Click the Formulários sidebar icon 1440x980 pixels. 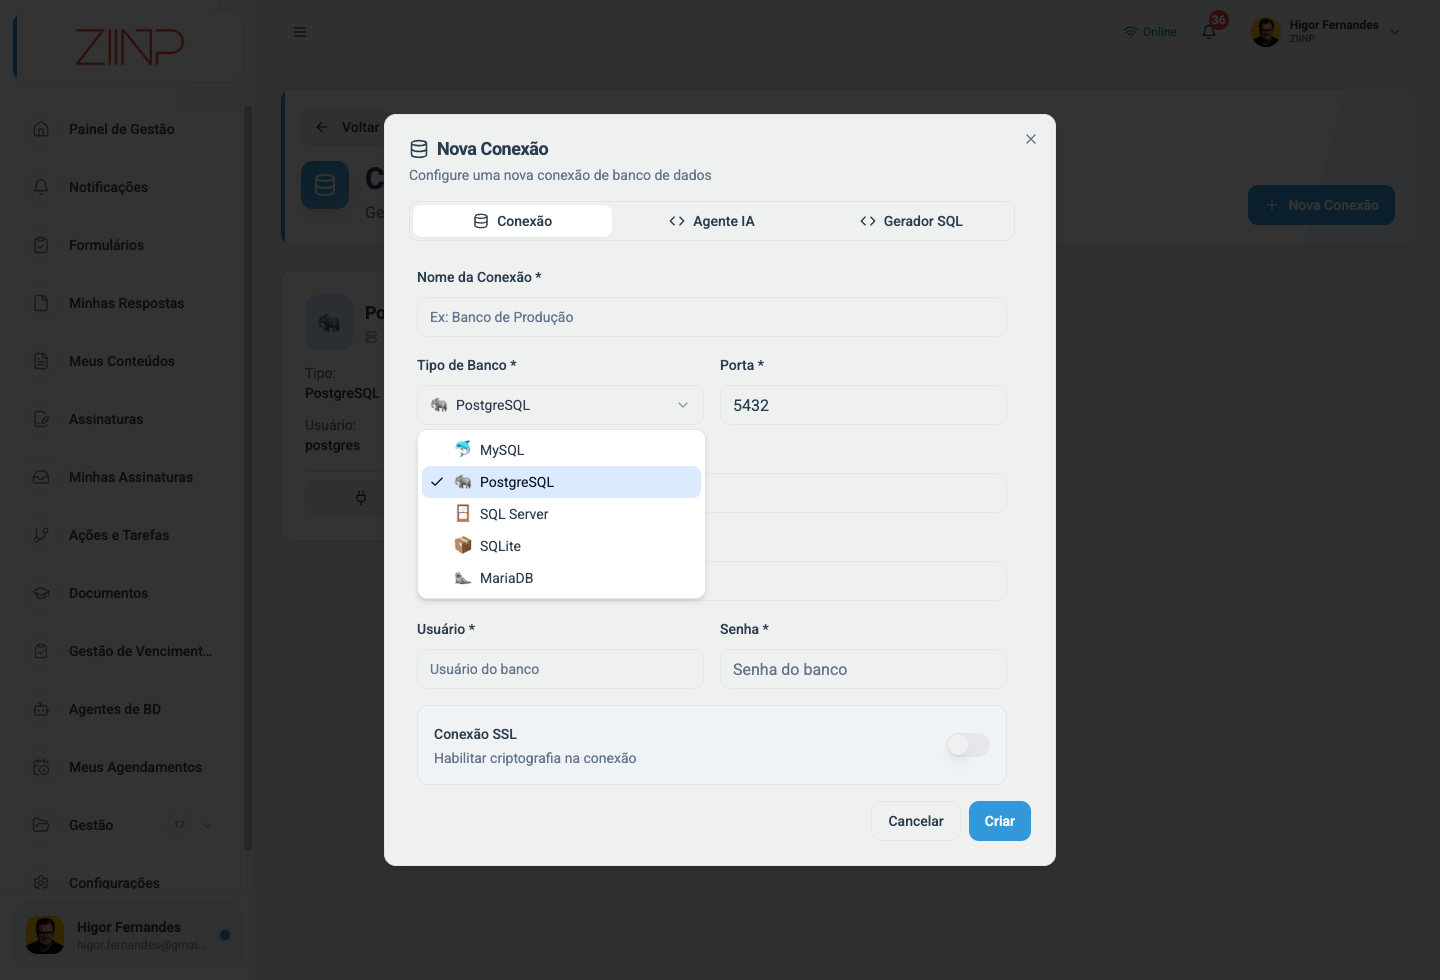[x=41, y=245]
